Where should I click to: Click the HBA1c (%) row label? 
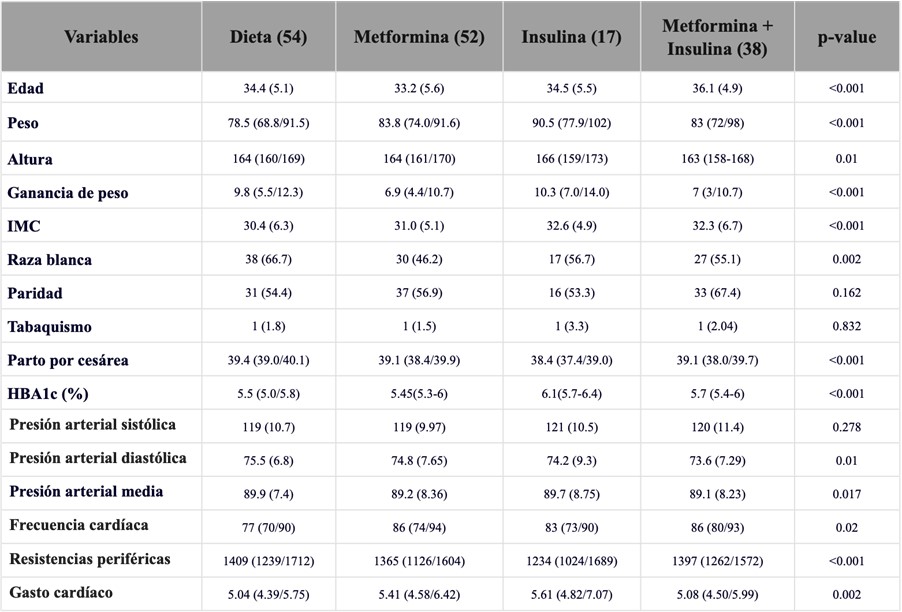click(48, 394)
